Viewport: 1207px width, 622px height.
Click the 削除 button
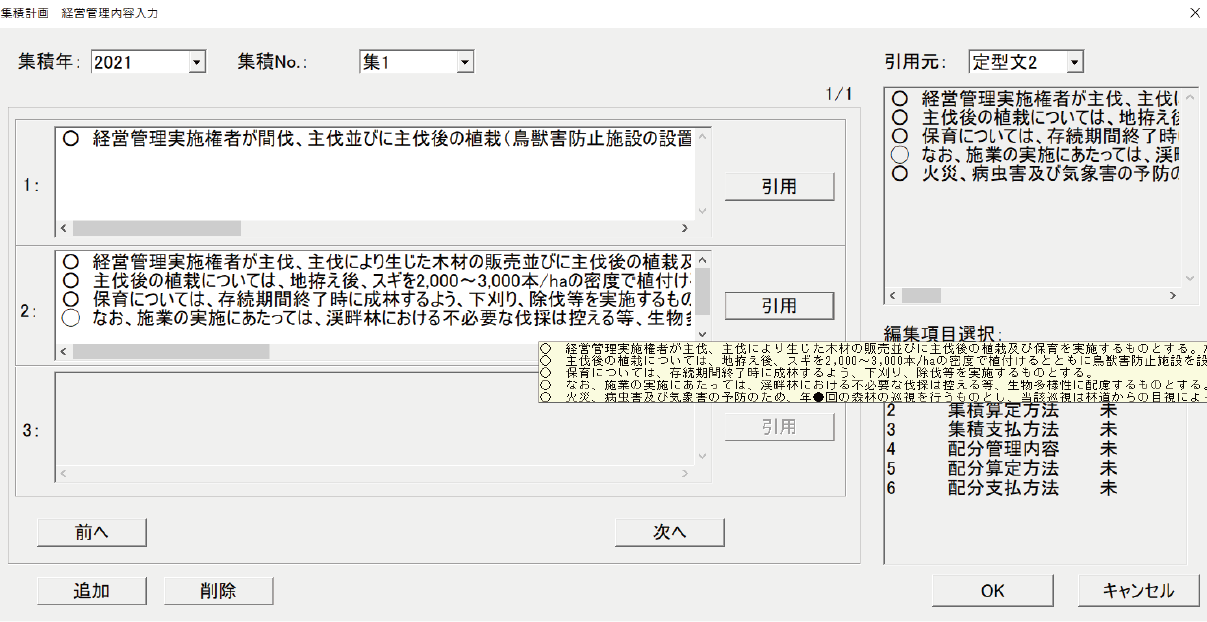(x=218, y=591)
